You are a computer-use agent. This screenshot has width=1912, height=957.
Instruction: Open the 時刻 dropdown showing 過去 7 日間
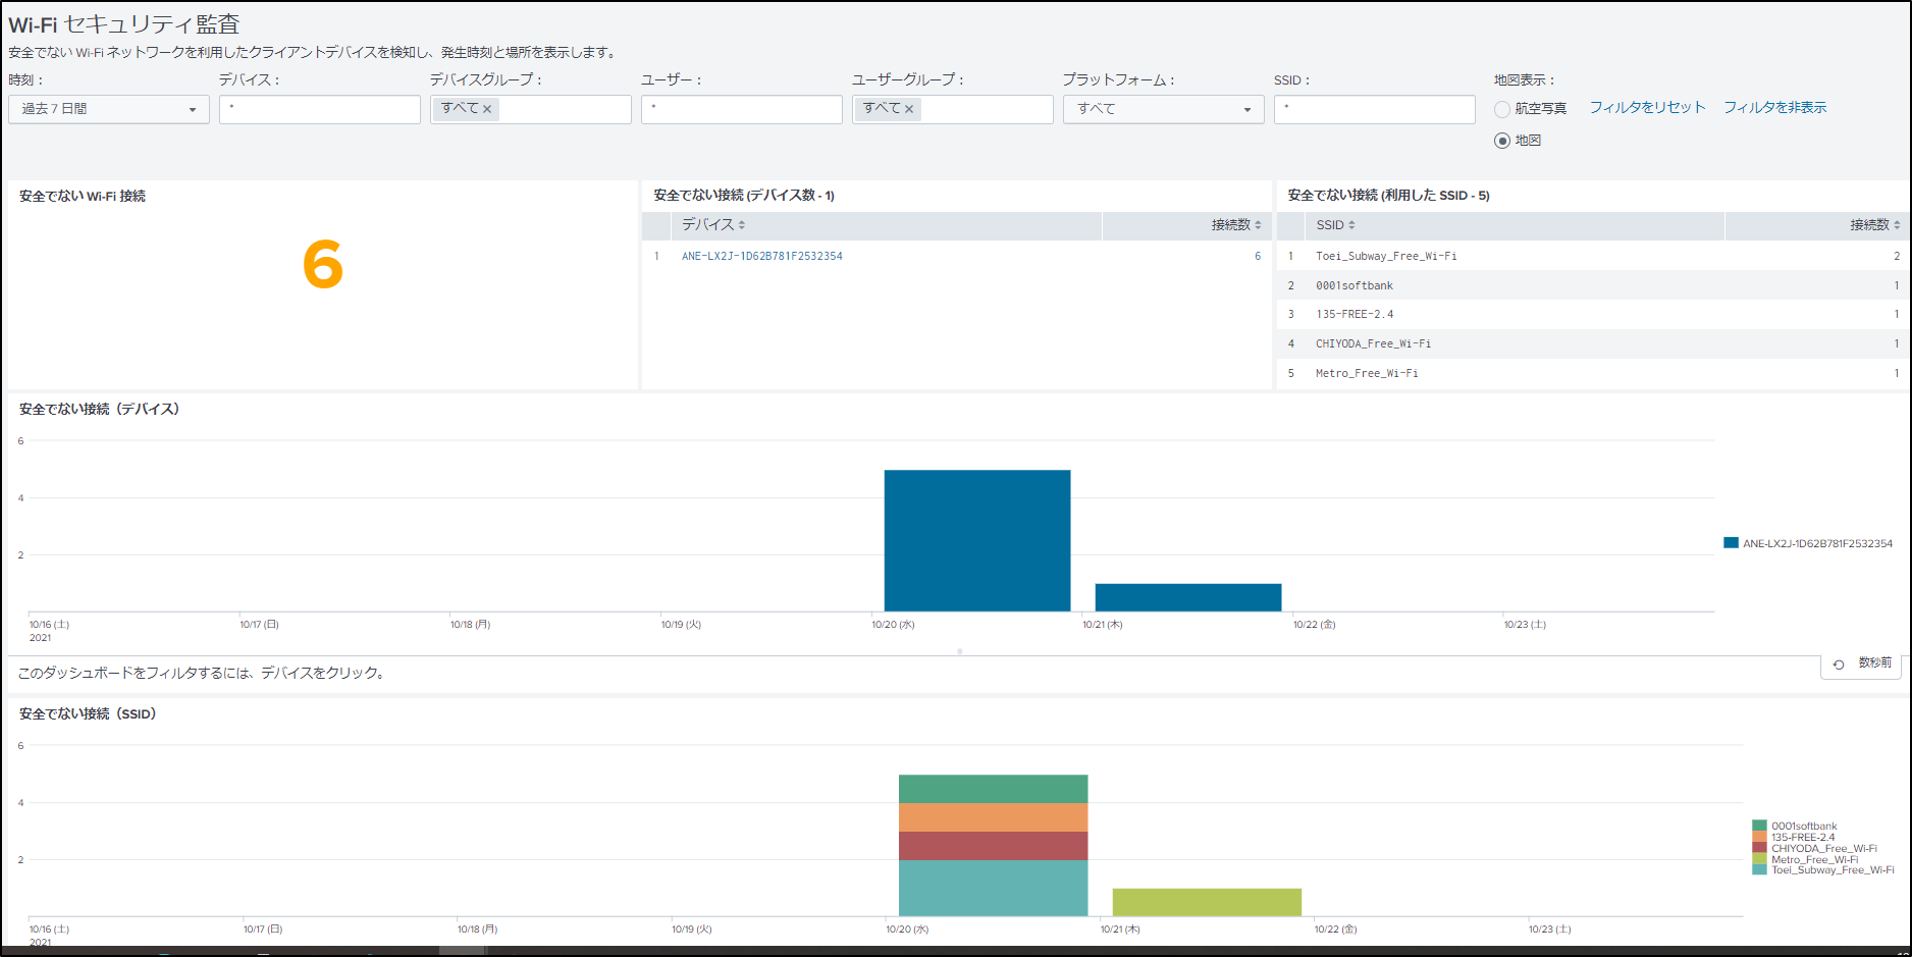click(x=108, y=109)
